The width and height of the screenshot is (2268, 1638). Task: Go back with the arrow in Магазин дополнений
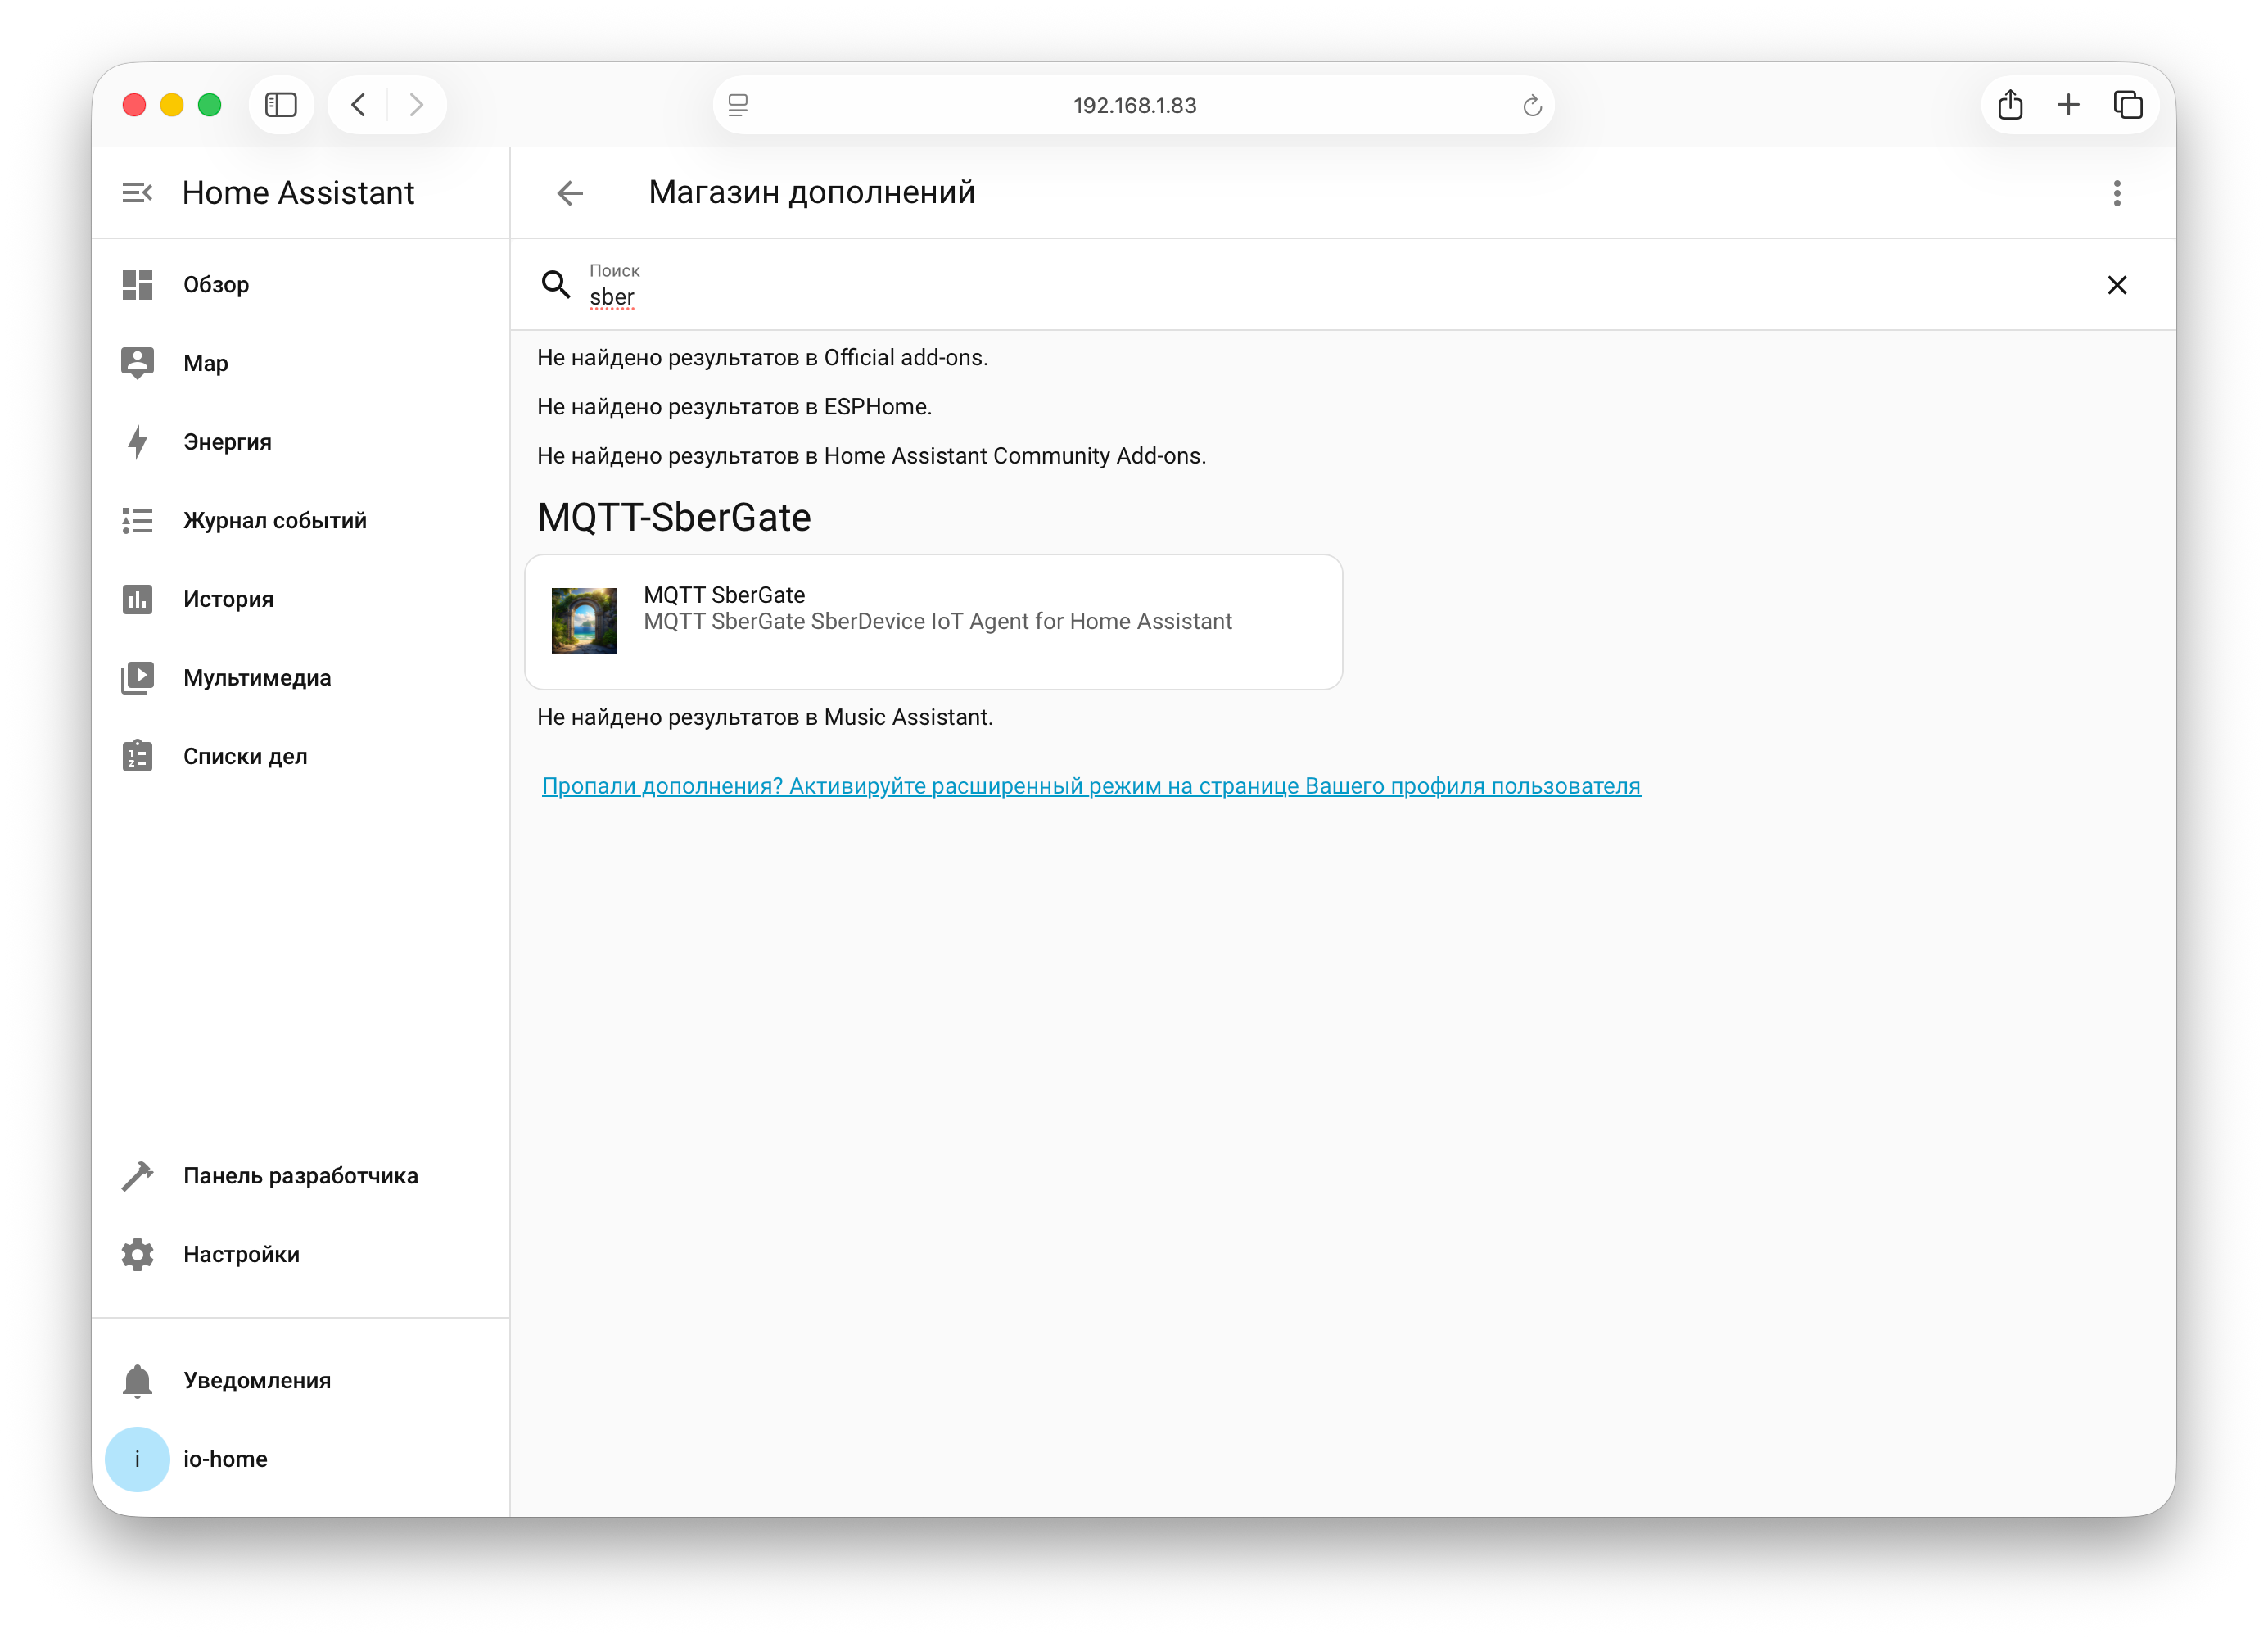(569, 192)
